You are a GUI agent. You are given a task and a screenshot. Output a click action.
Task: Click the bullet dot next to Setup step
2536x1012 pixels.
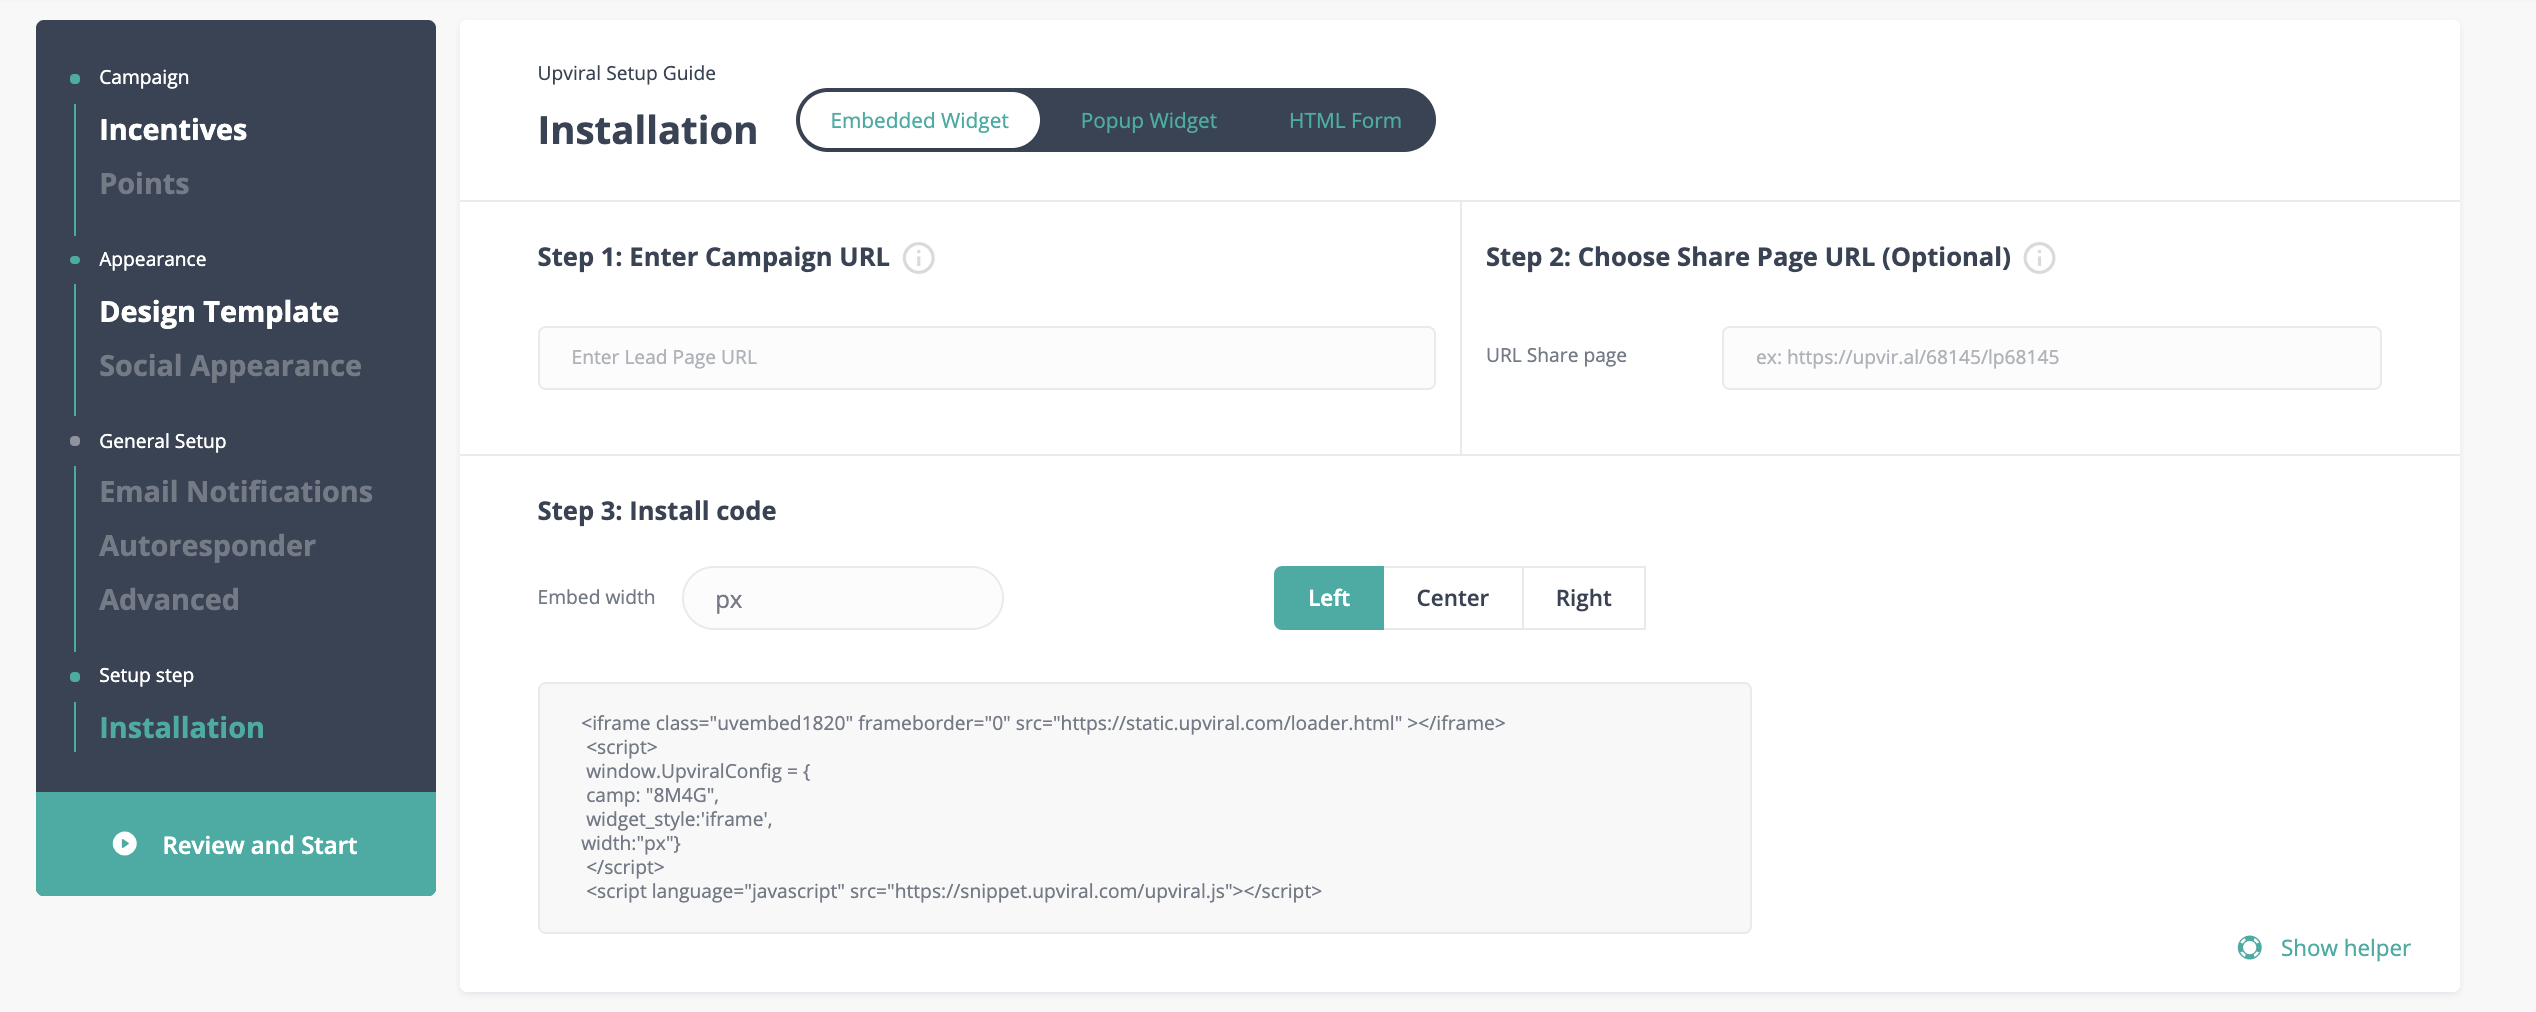click(74, 675)
